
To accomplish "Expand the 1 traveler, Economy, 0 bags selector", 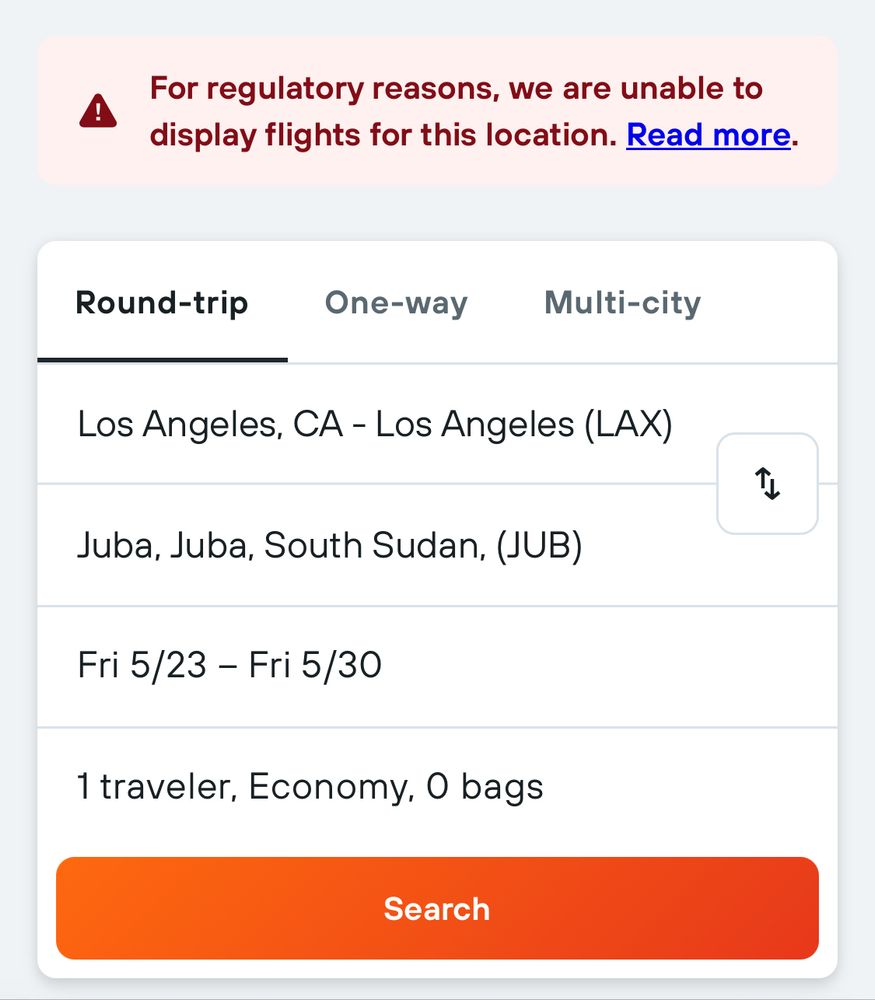I will [x=438, y=786].
